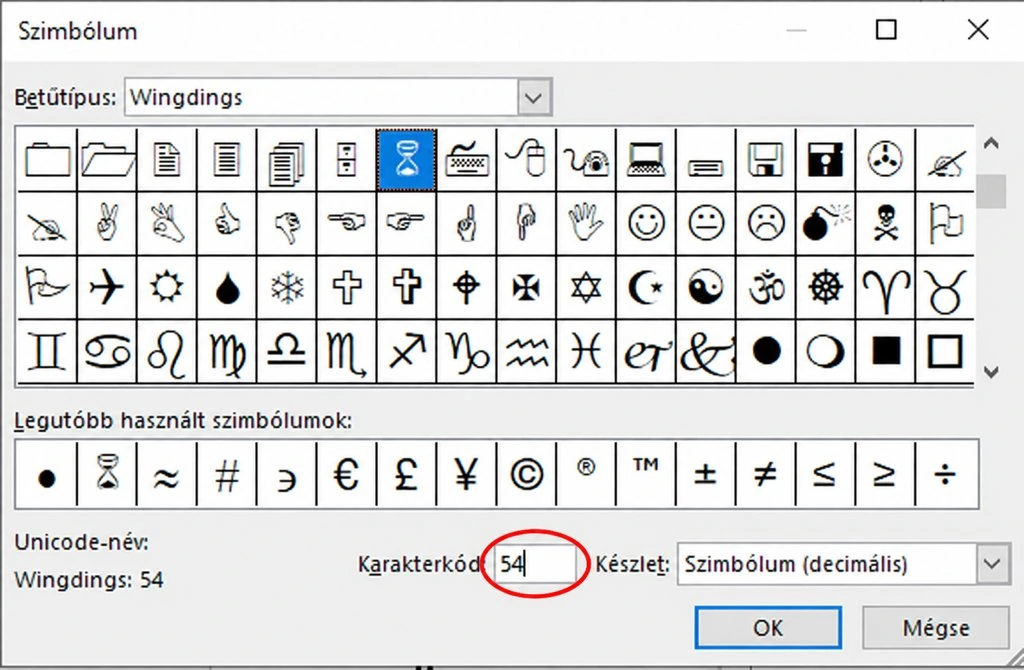Pick the Leo zodiac symbol
The height and width of the screenshot is (670, 1024).
coord(167,351)
